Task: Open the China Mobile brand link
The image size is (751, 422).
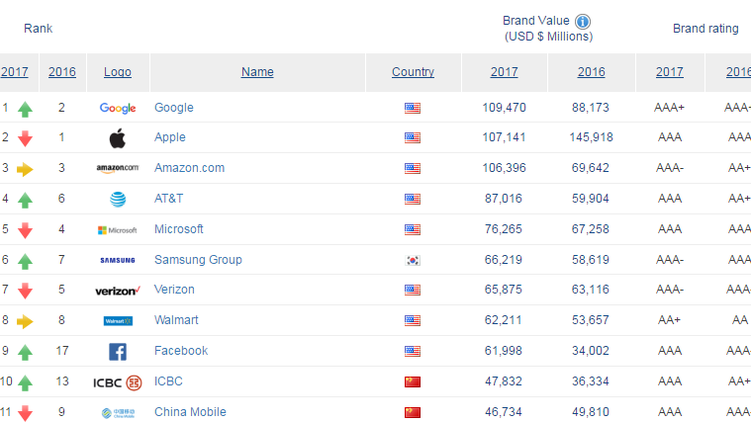Action: (x=190, y=412)
